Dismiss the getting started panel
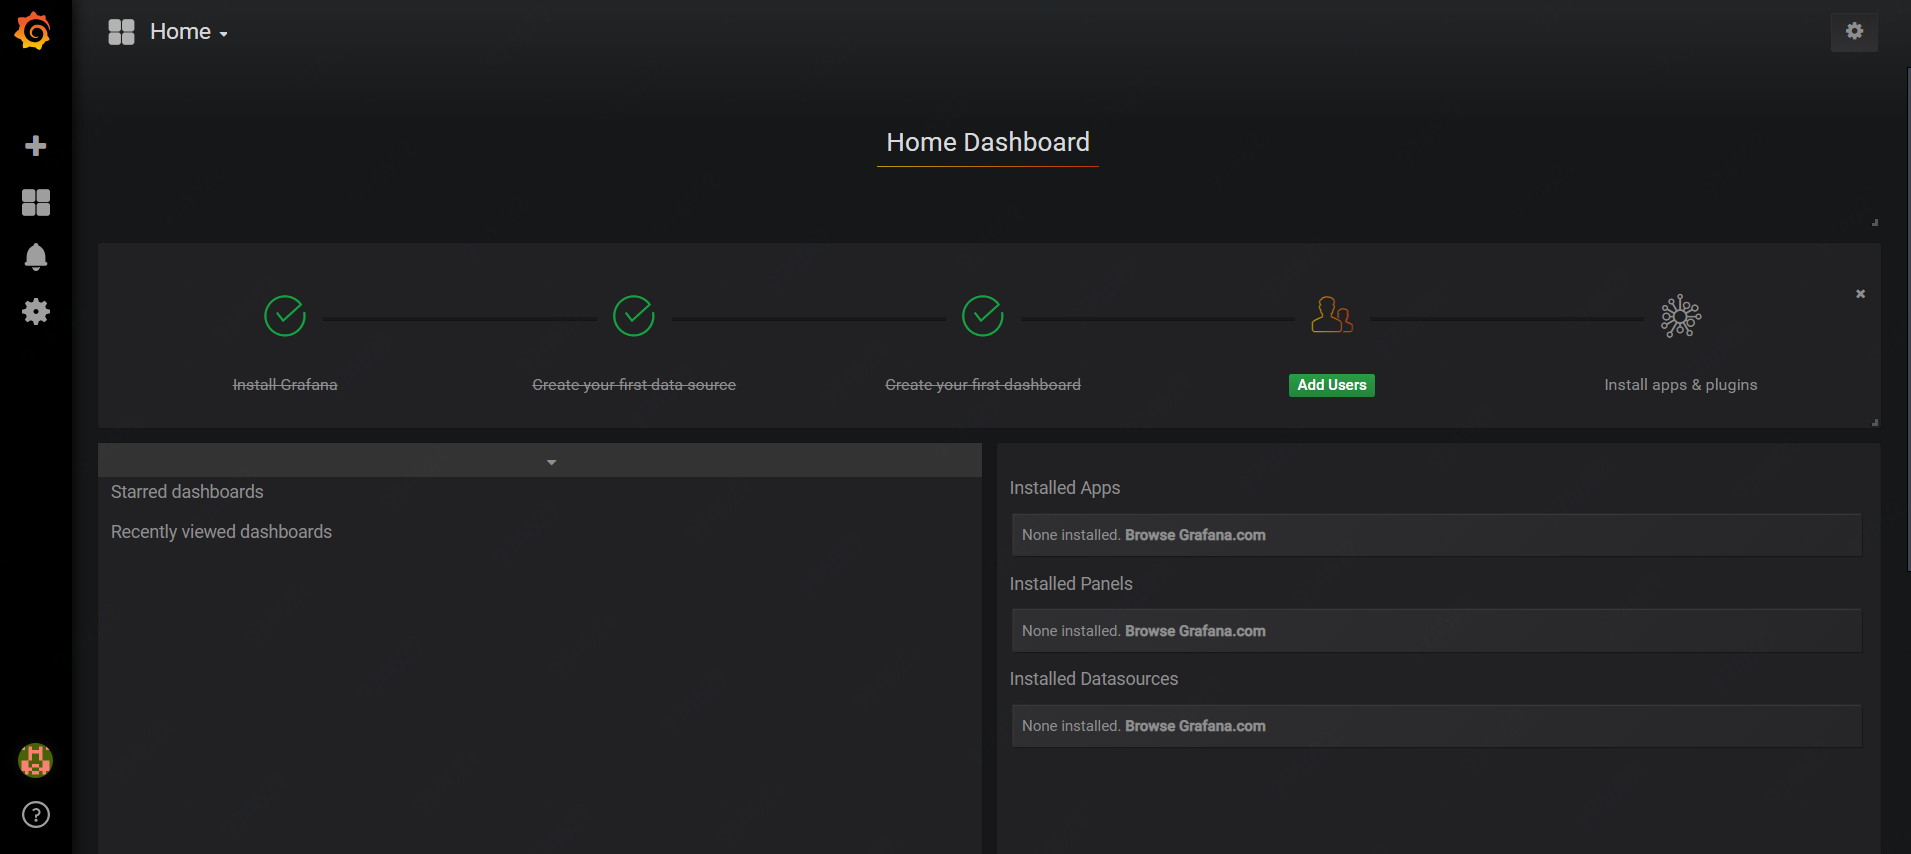1911x854 pixels. (1861, 294)
